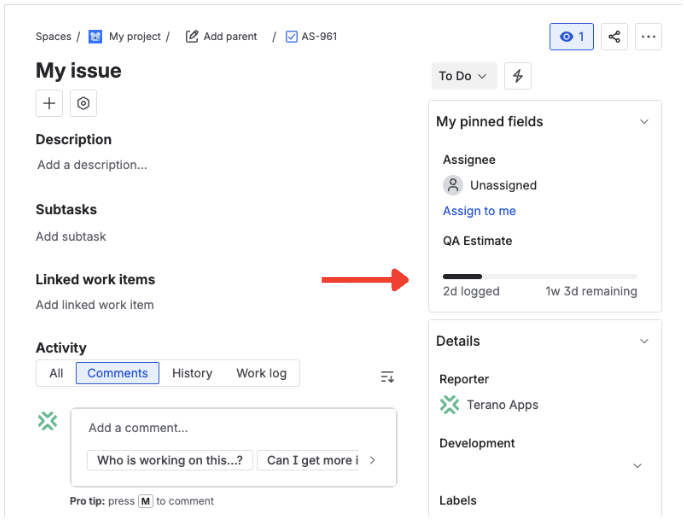Open the History activity tab
The width and height of the screenshot is (684, 530).
[x=192, y=373]
